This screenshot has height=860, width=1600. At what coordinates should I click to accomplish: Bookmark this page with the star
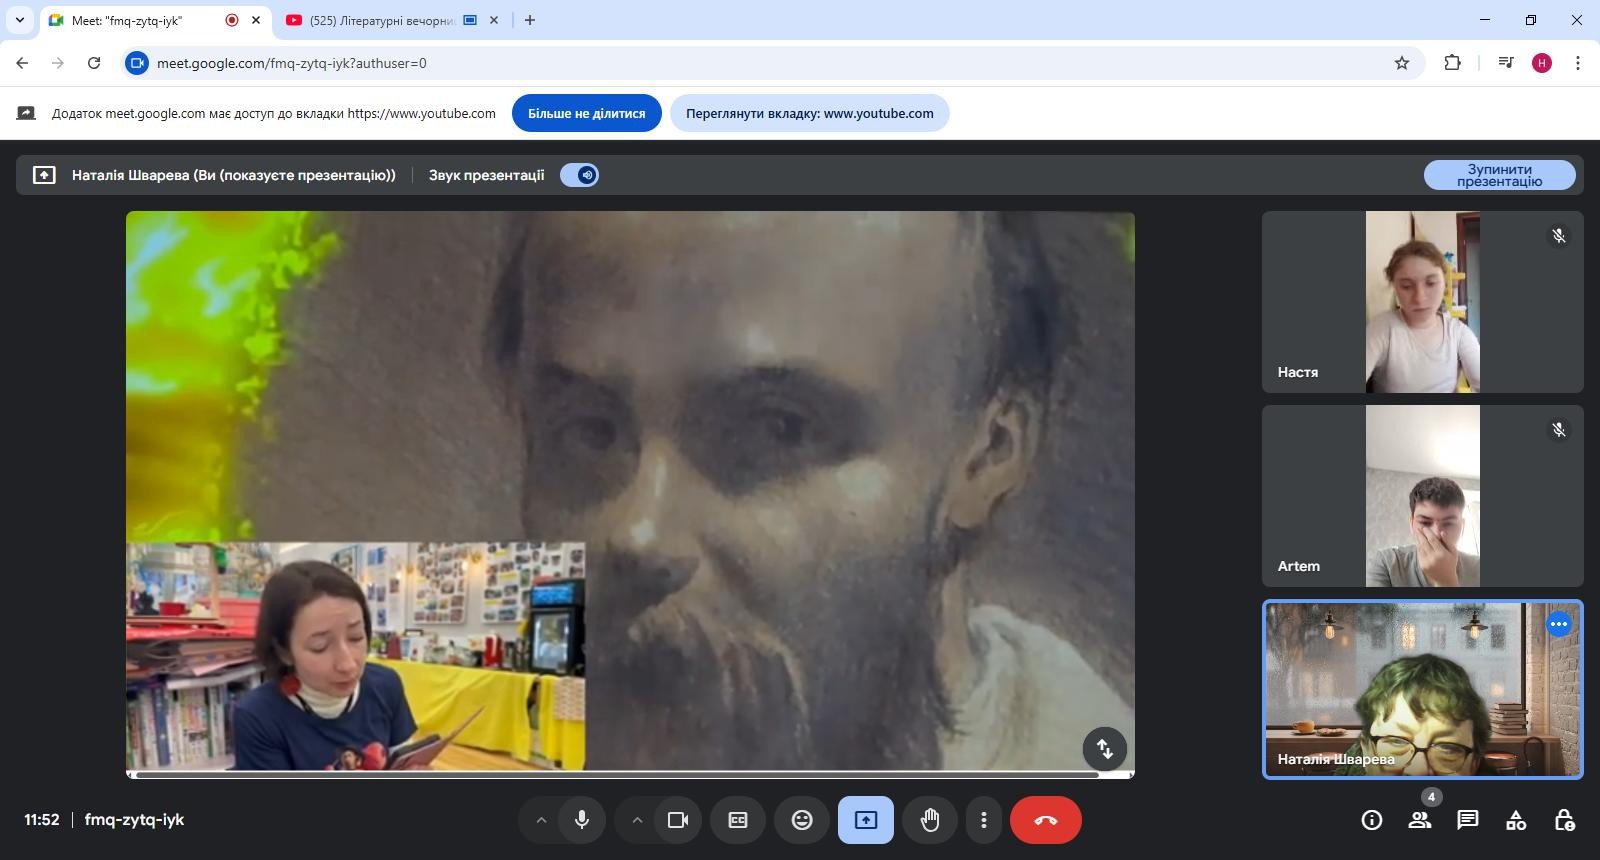click(1402, 63)
